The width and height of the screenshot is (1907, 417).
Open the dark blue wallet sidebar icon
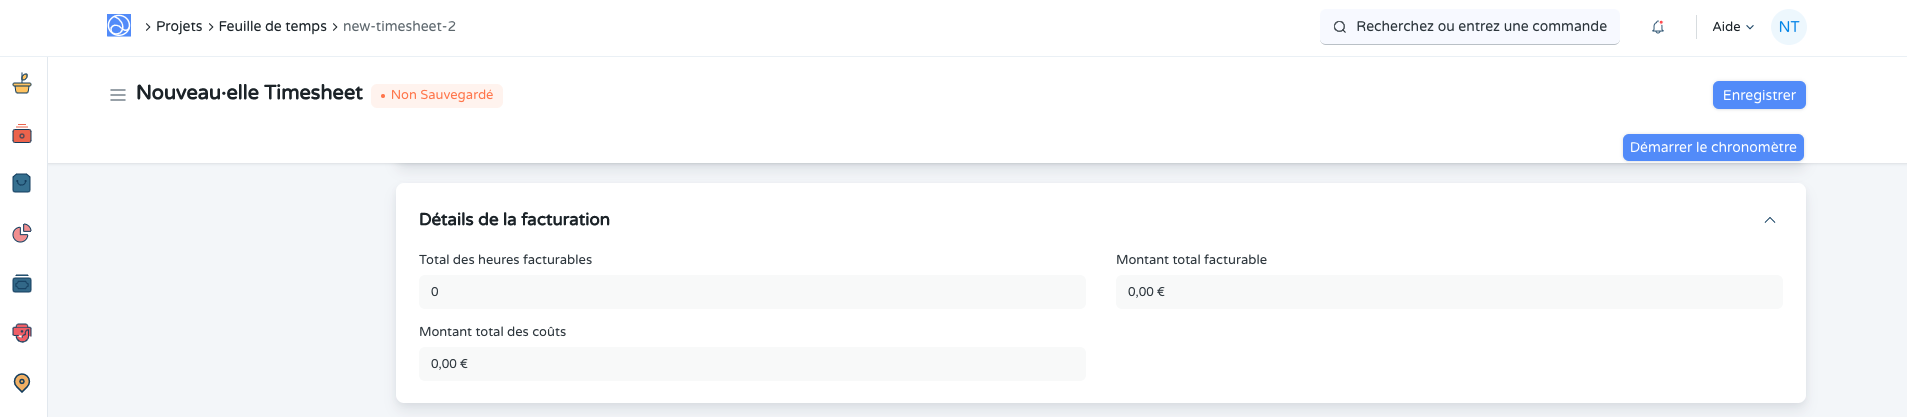(x=22, y=284)
